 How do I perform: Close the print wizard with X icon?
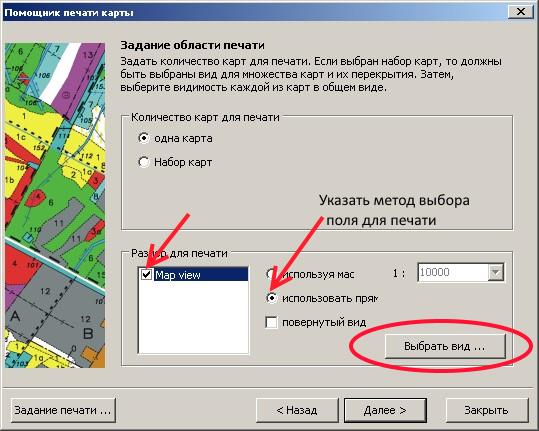(520, 12)
